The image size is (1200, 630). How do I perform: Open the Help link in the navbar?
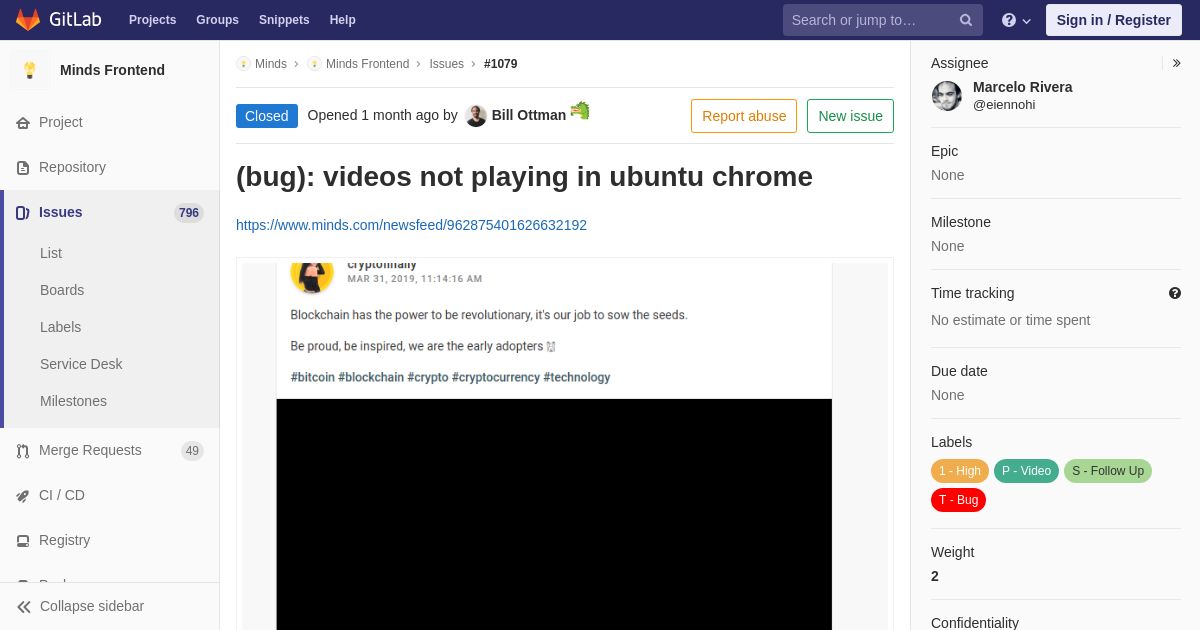(343, 20)
